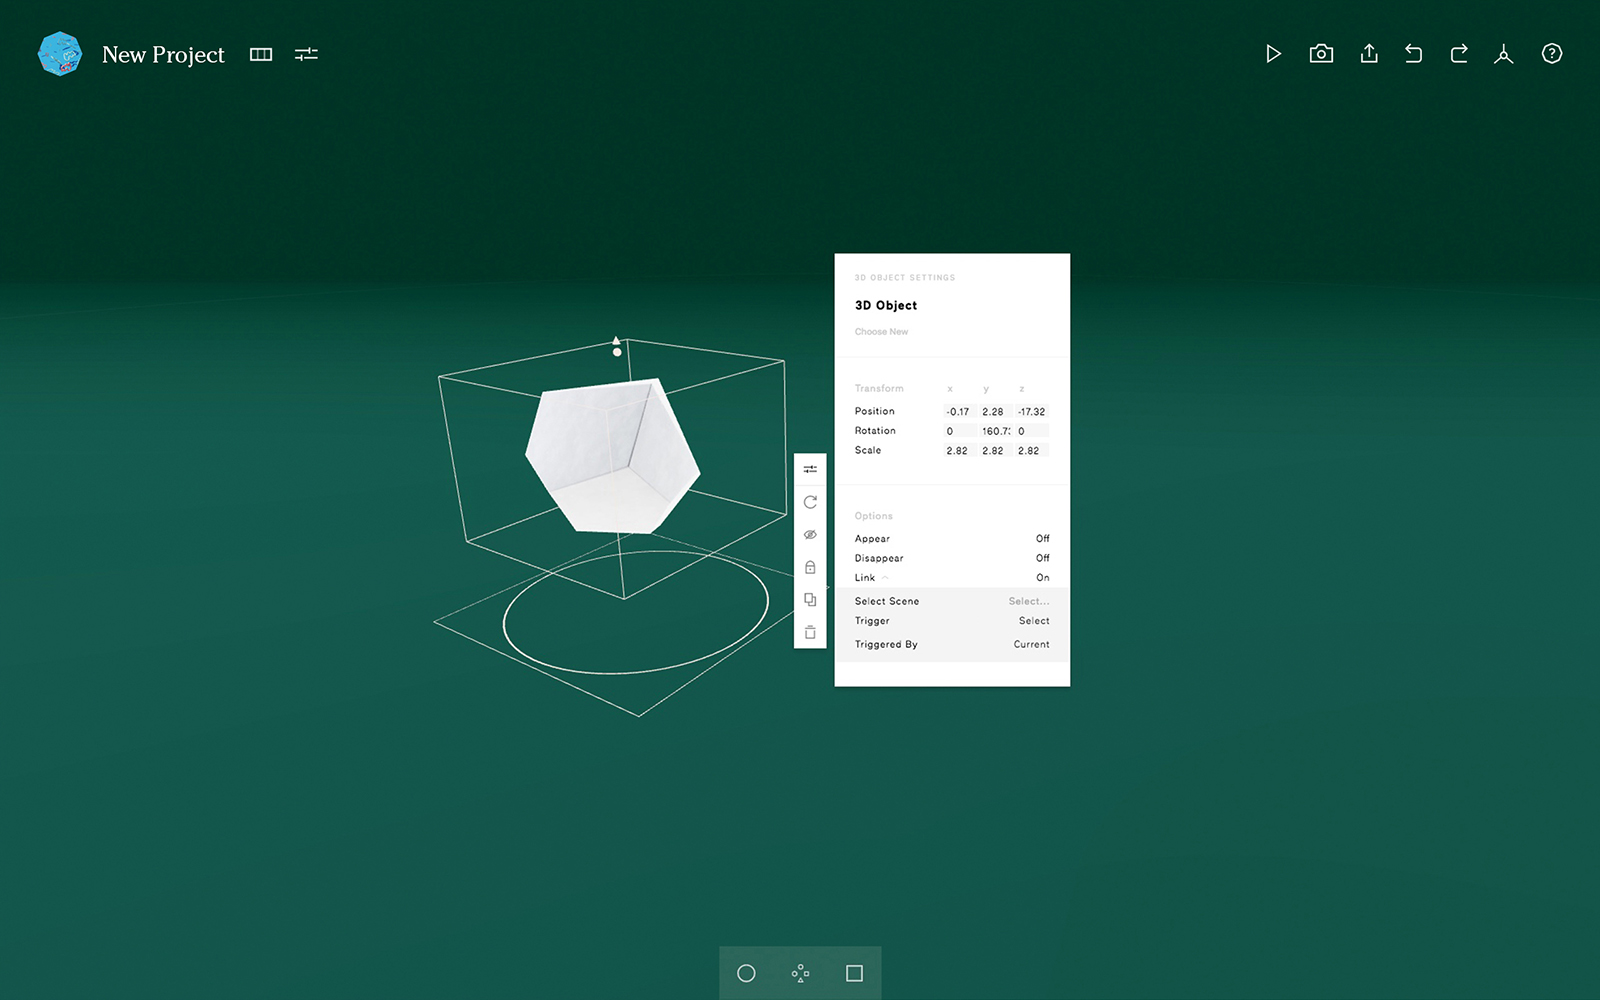Lock the selected 3D object
Viewport: 1600px width, 1000px height.
coord(810,567)
